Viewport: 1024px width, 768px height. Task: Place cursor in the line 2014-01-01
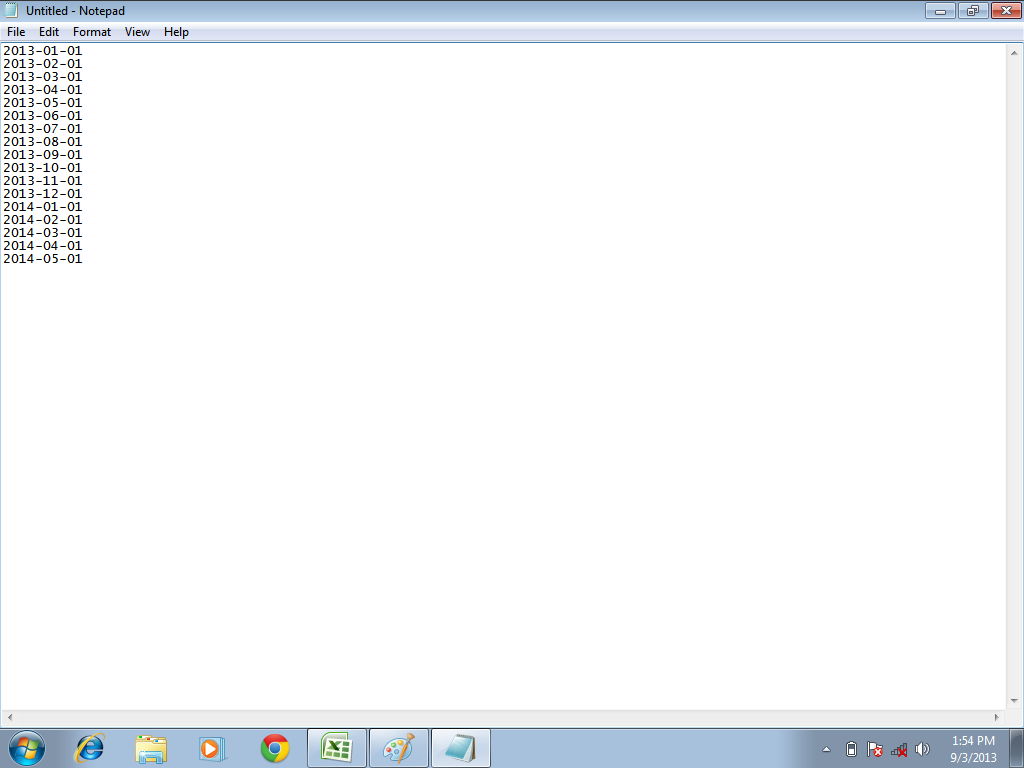[x=43, y=207]
